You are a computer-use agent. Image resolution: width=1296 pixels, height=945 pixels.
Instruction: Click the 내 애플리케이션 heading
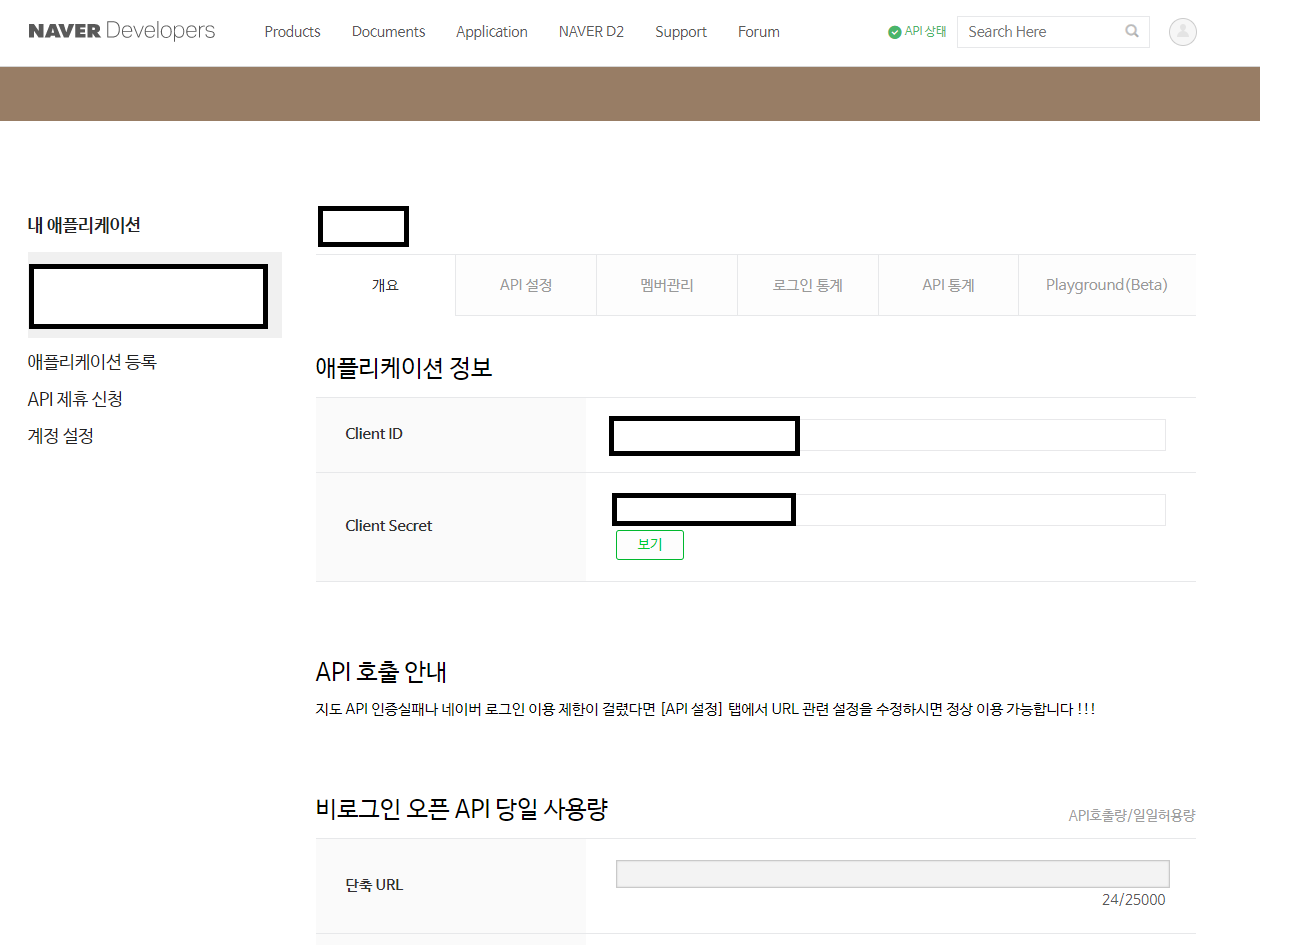pos(84,225)
